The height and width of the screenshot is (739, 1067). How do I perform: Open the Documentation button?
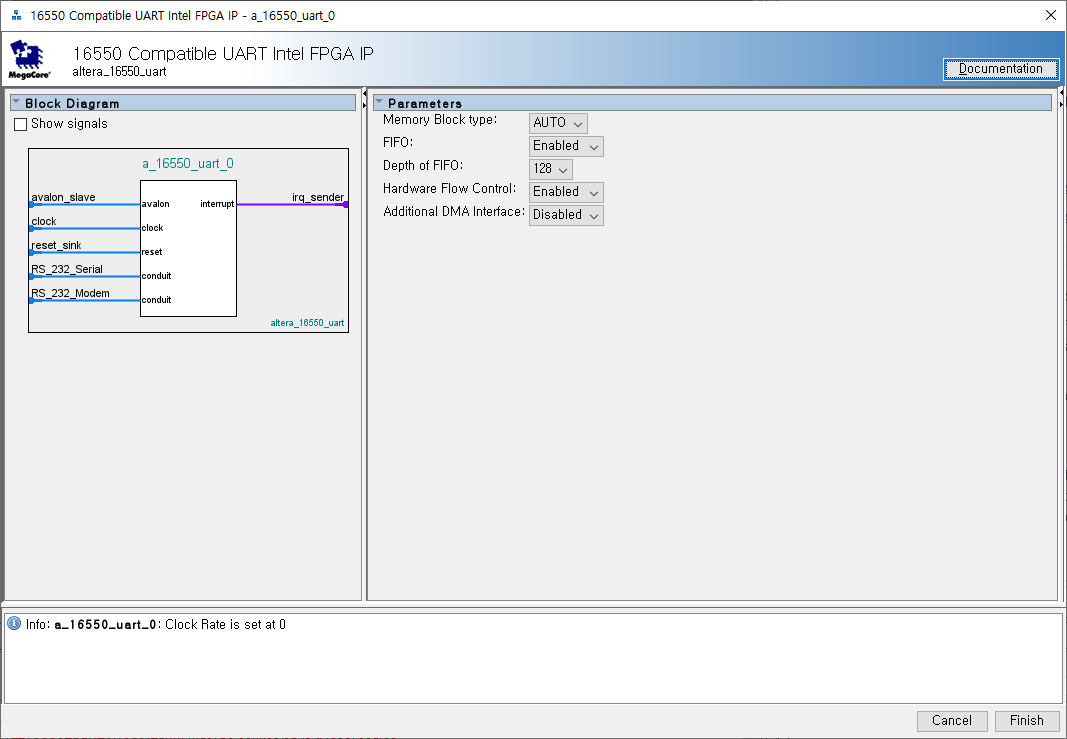1000,69
